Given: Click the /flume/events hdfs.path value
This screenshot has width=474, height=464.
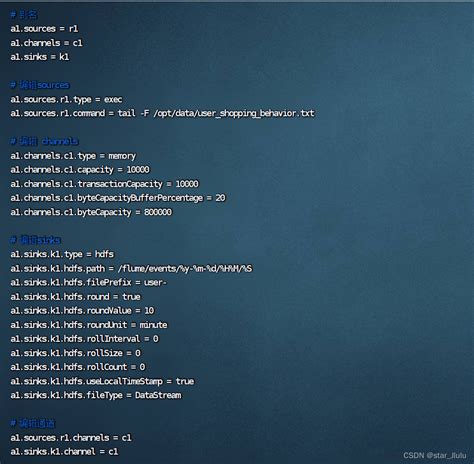Looking at the screenshot, I should (x=185, y=268).
